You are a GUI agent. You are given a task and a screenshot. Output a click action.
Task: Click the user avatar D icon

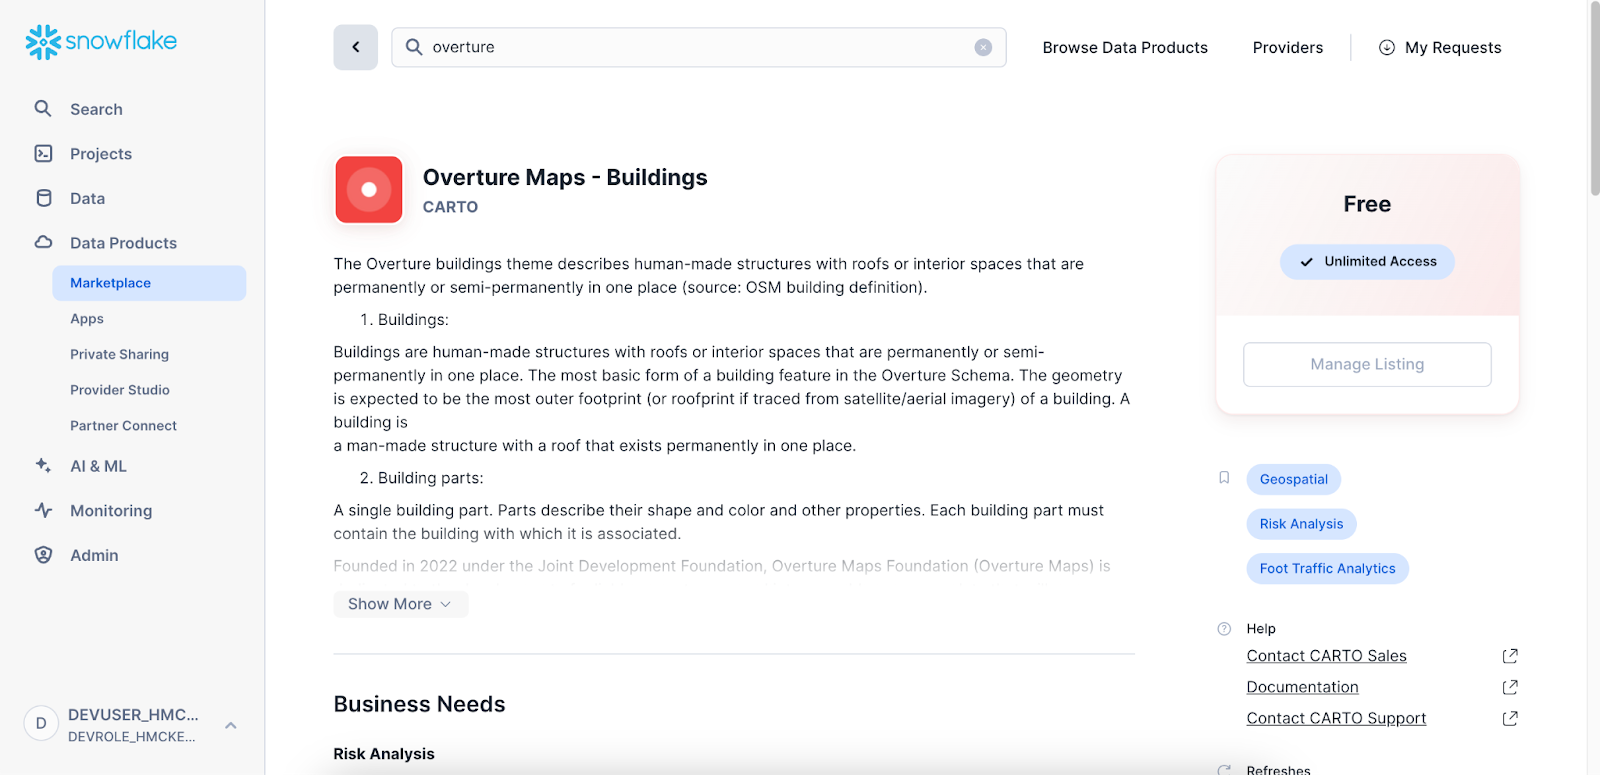point(41,723)
